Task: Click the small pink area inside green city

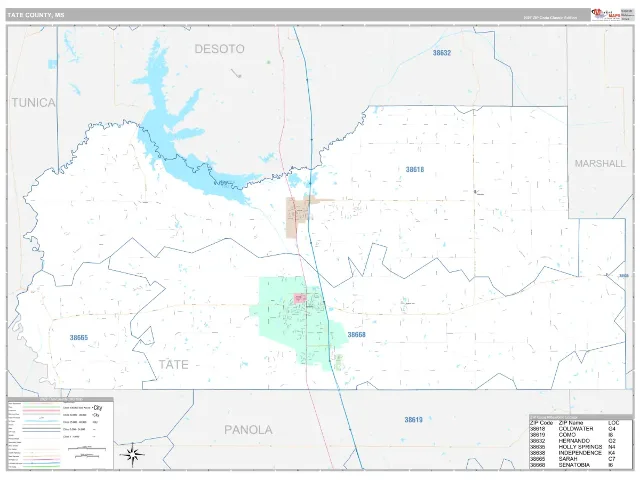Action: point(300,298)
